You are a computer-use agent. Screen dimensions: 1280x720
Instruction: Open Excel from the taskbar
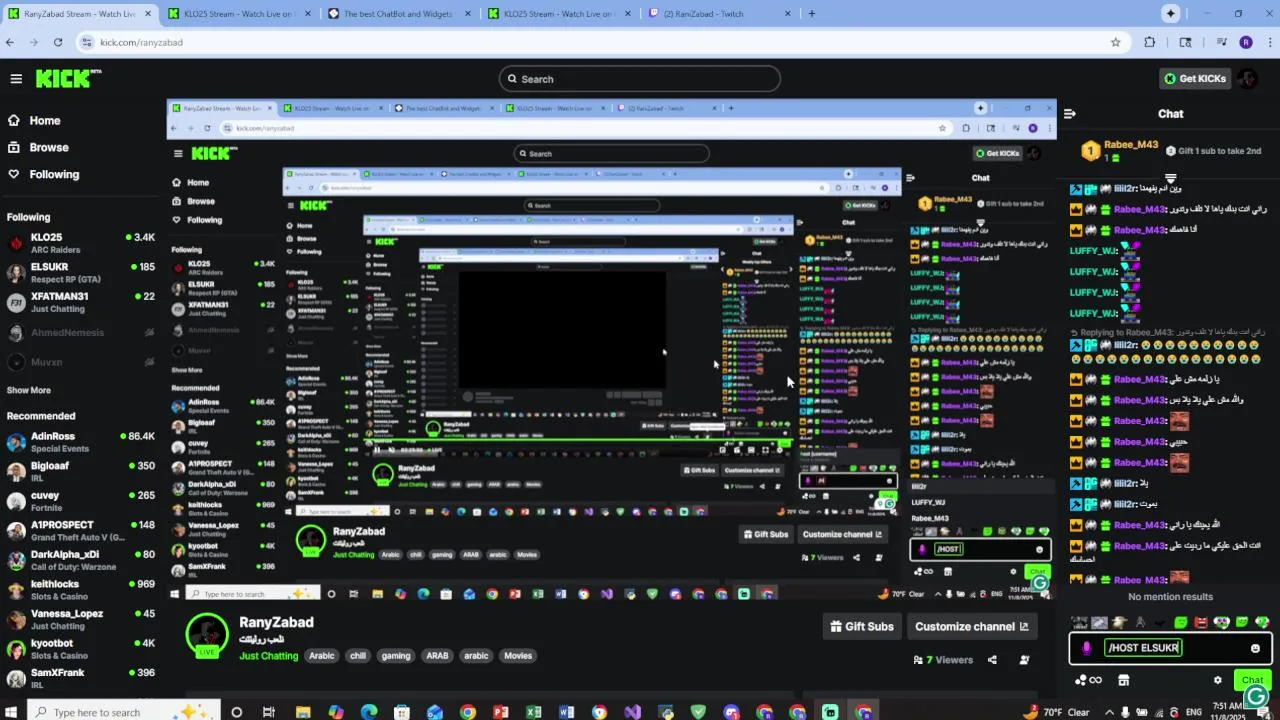(533, 712)
